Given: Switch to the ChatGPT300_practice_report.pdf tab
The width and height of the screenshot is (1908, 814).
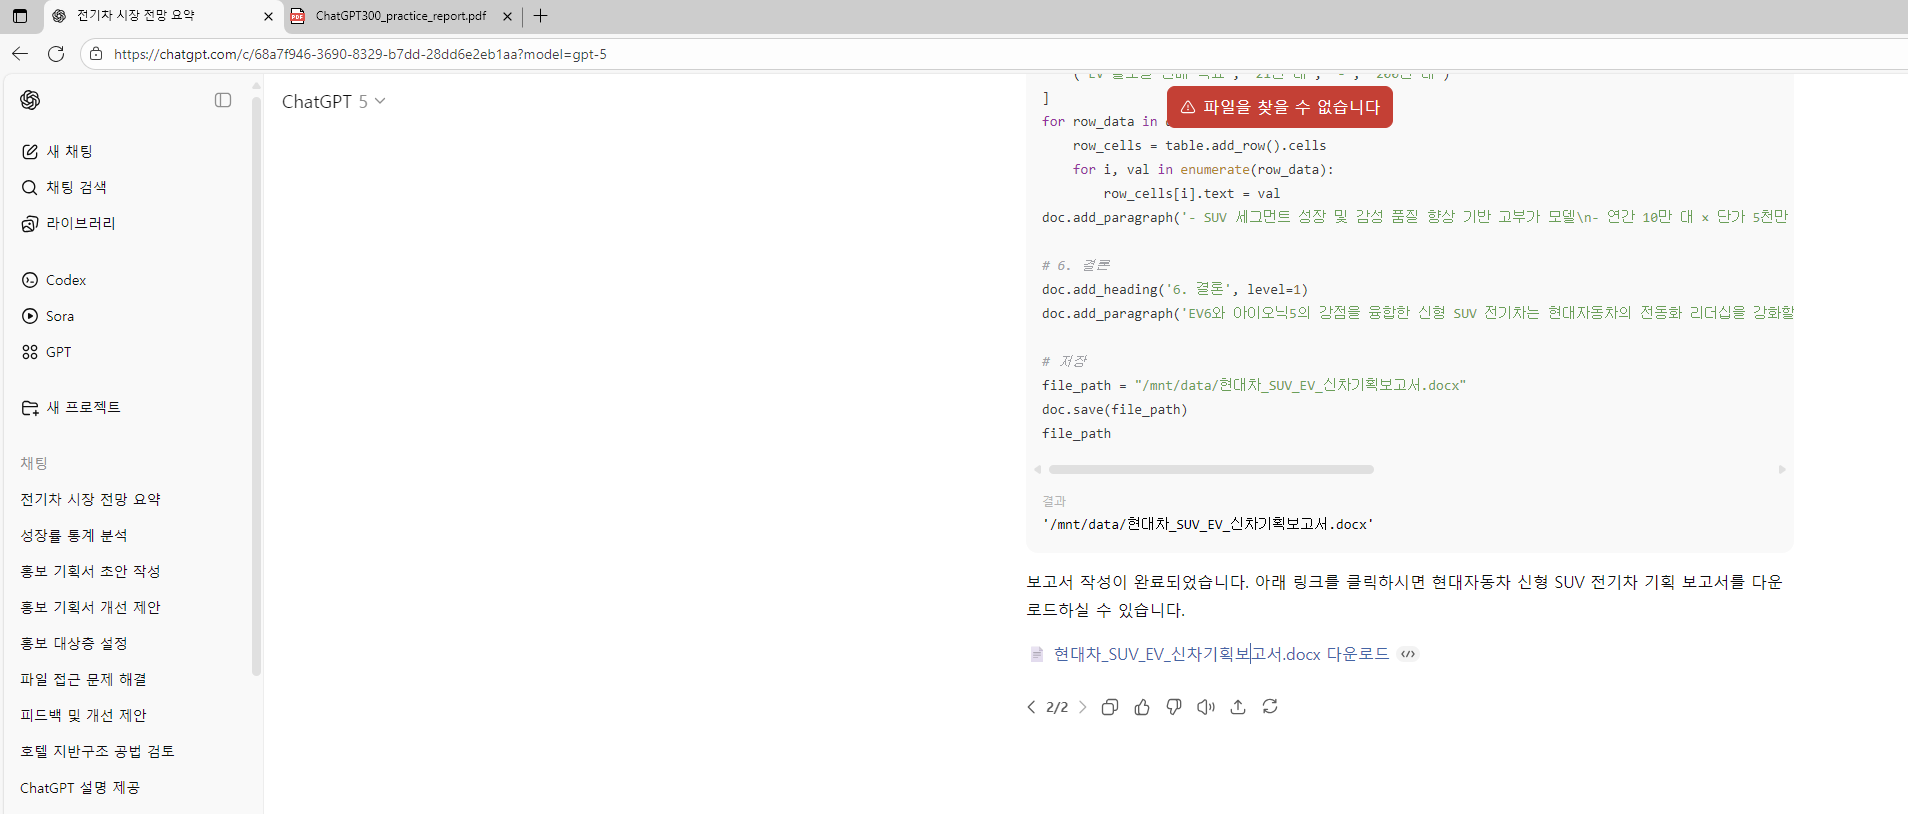Looking at the screenshot, I should pos(402,16).
